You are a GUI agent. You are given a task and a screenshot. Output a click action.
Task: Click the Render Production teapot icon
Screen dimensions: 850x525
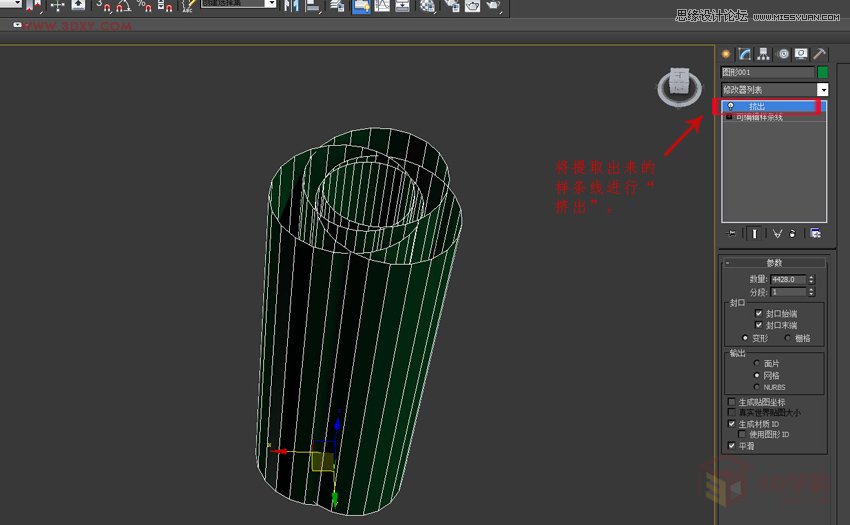(x=493, y=5)
